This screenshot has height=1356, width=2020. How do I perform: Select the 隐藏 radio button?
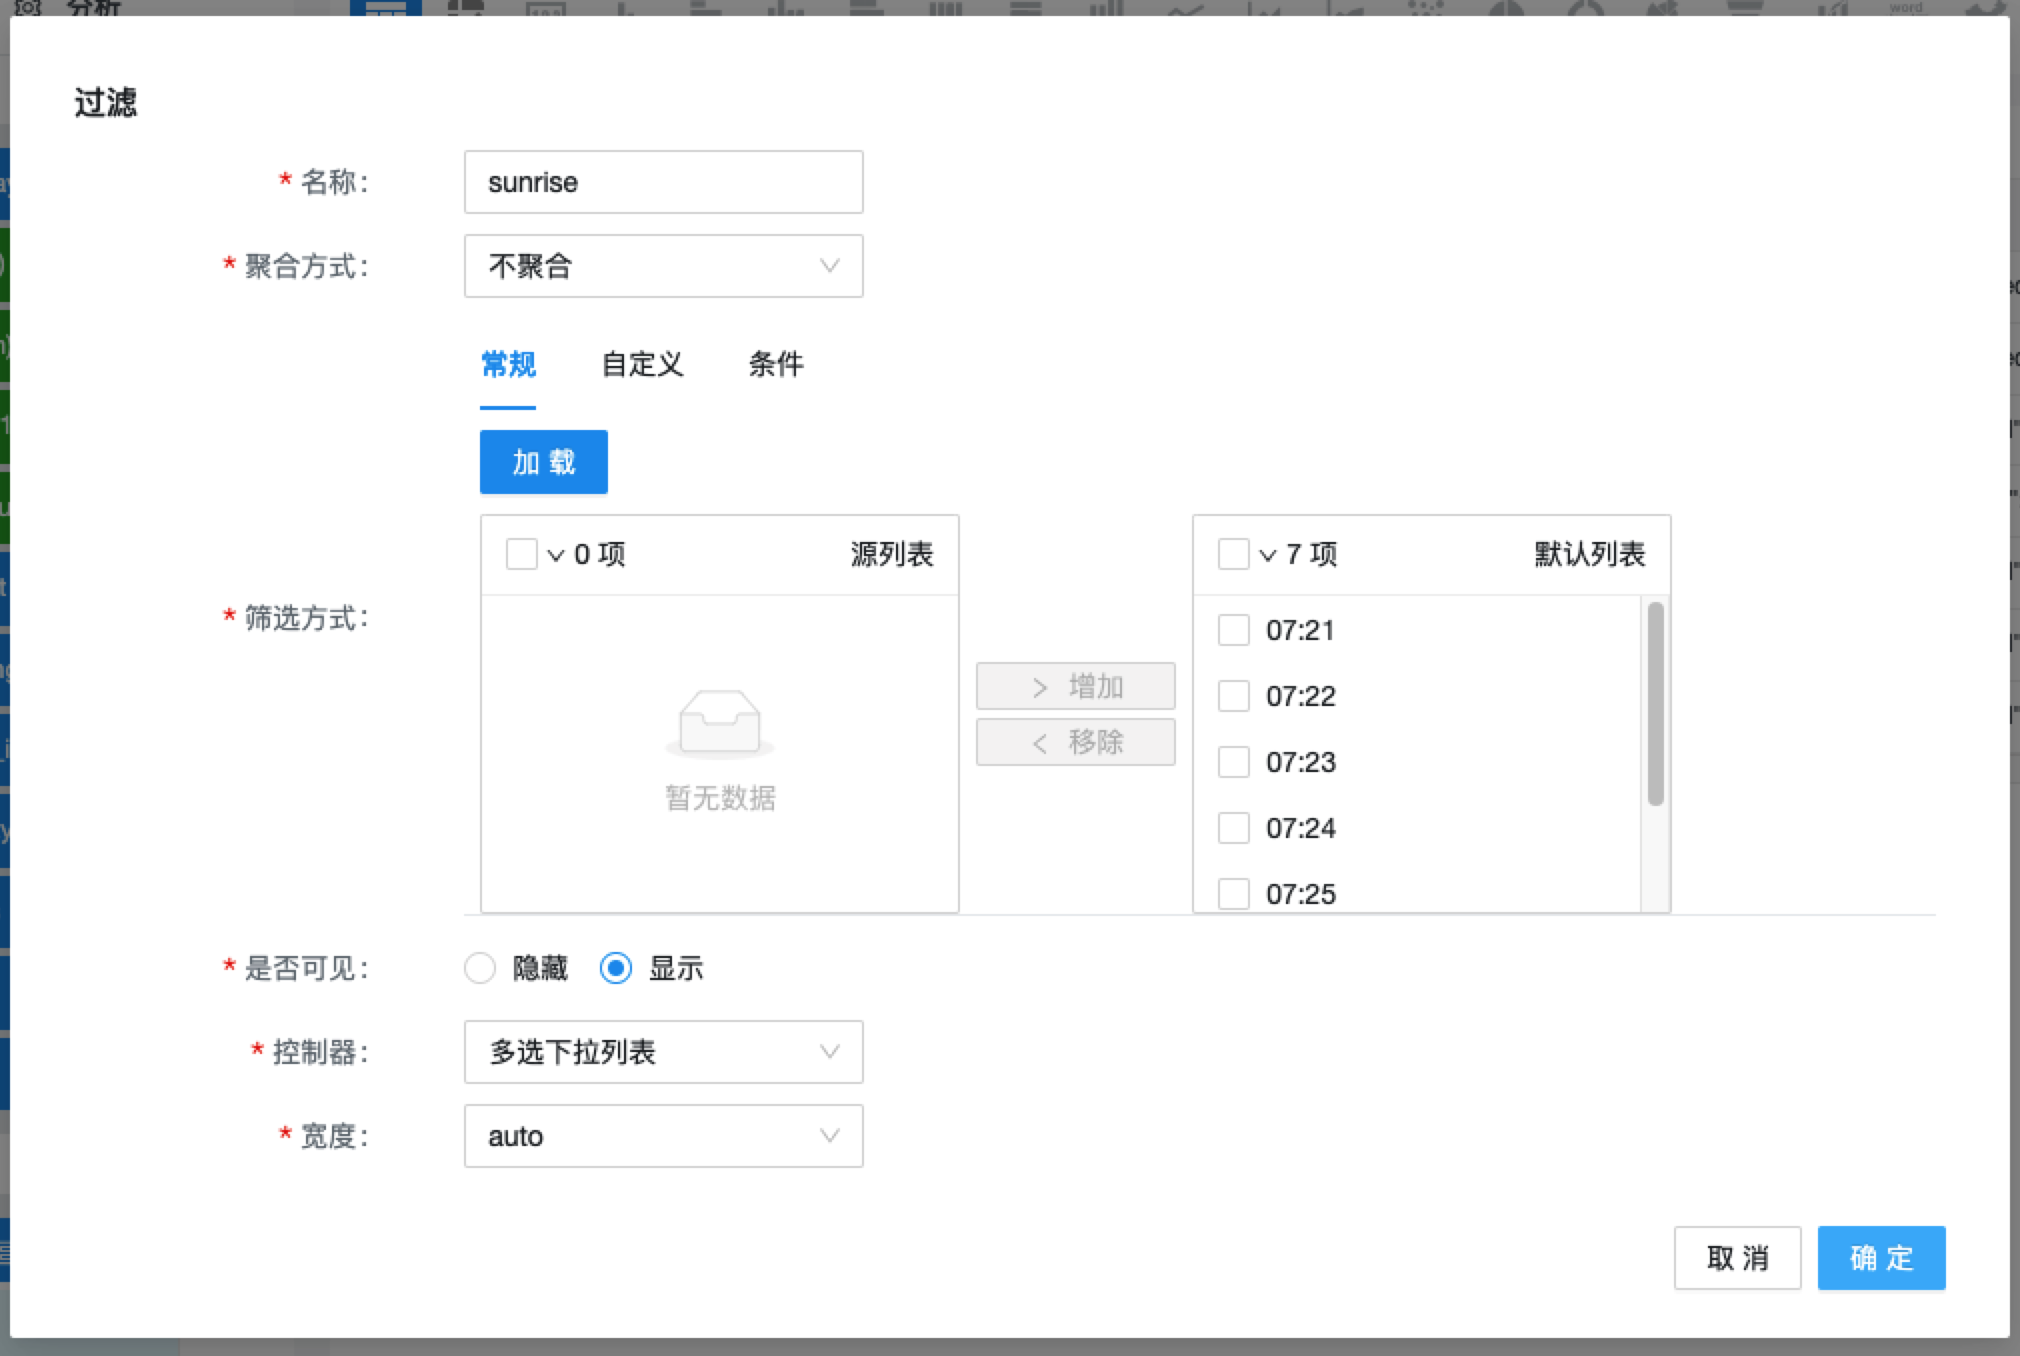pyautogui.click(x=480, y=968)
